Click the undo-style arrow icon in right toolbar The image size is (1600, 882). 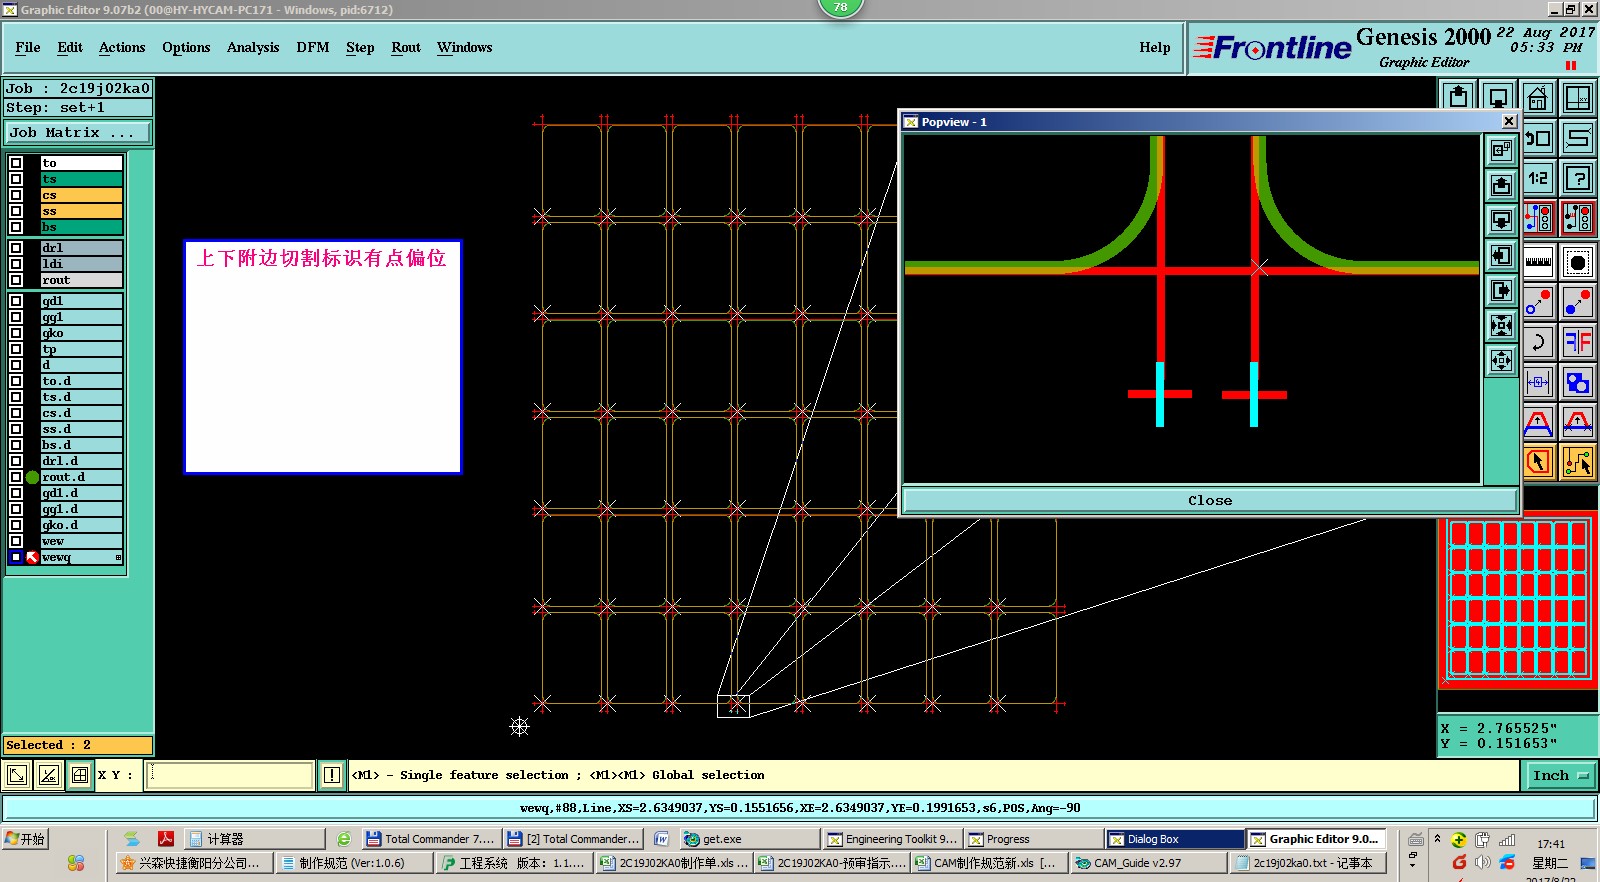[1538, 138]
